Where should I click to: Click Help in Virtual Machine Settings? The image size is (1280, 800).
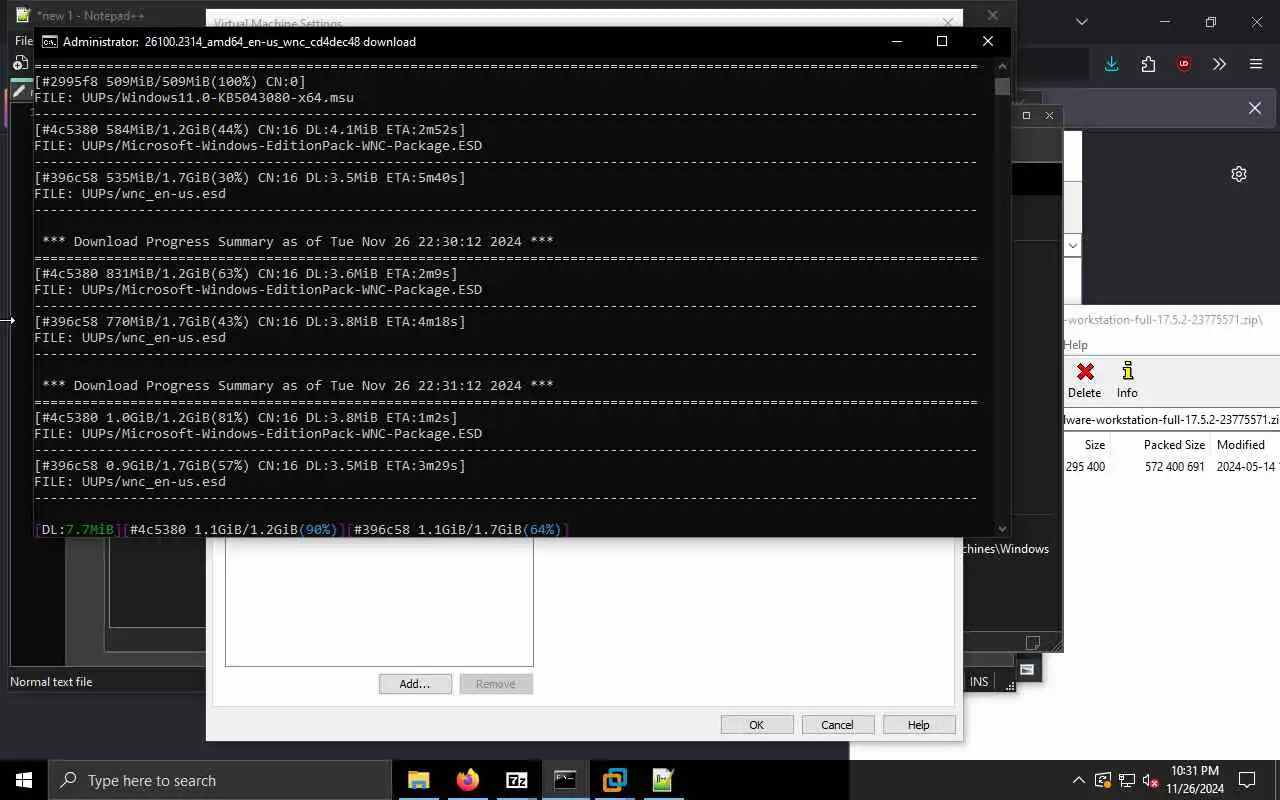coord(919,725)
